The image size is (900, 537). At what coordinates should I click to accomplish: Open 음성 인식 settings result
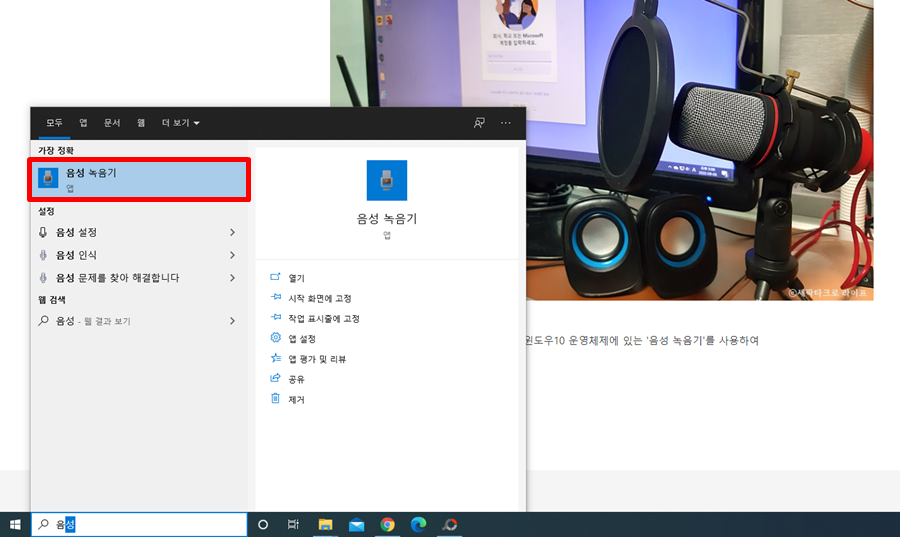(x=139, y=255)
